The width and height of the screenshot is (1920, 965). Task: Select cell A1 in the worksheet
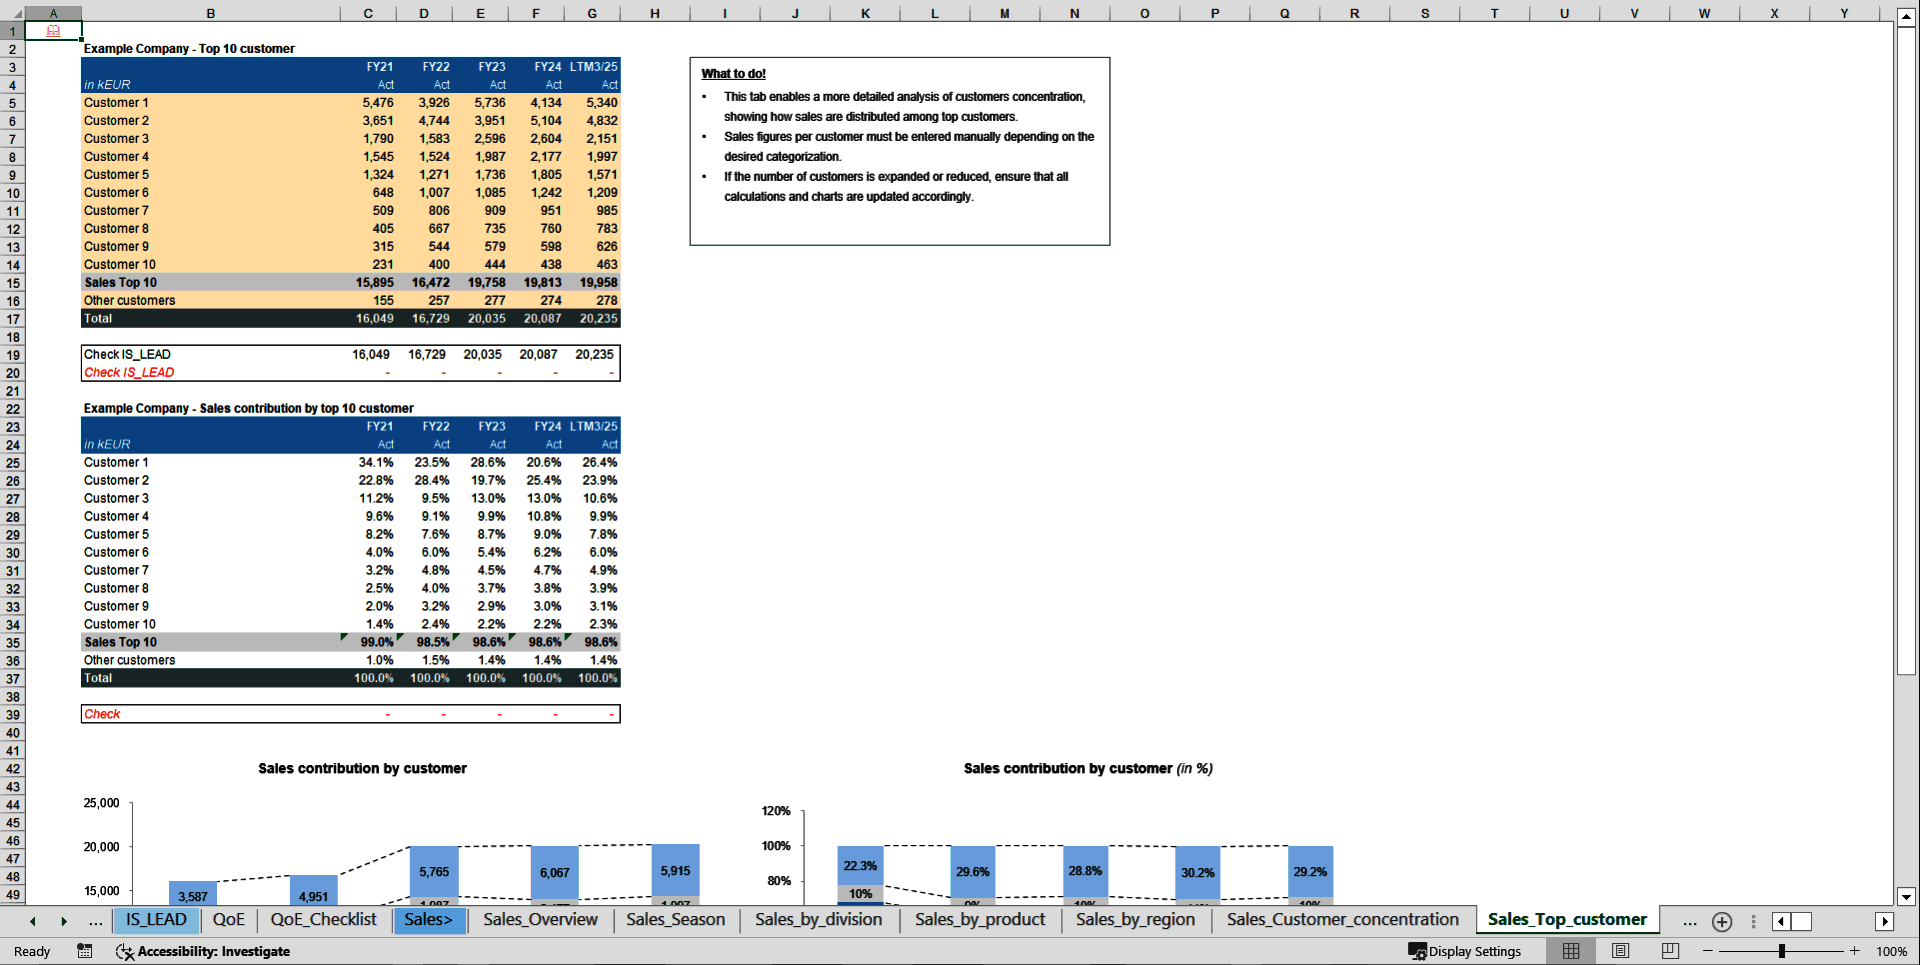coord(52,31)
